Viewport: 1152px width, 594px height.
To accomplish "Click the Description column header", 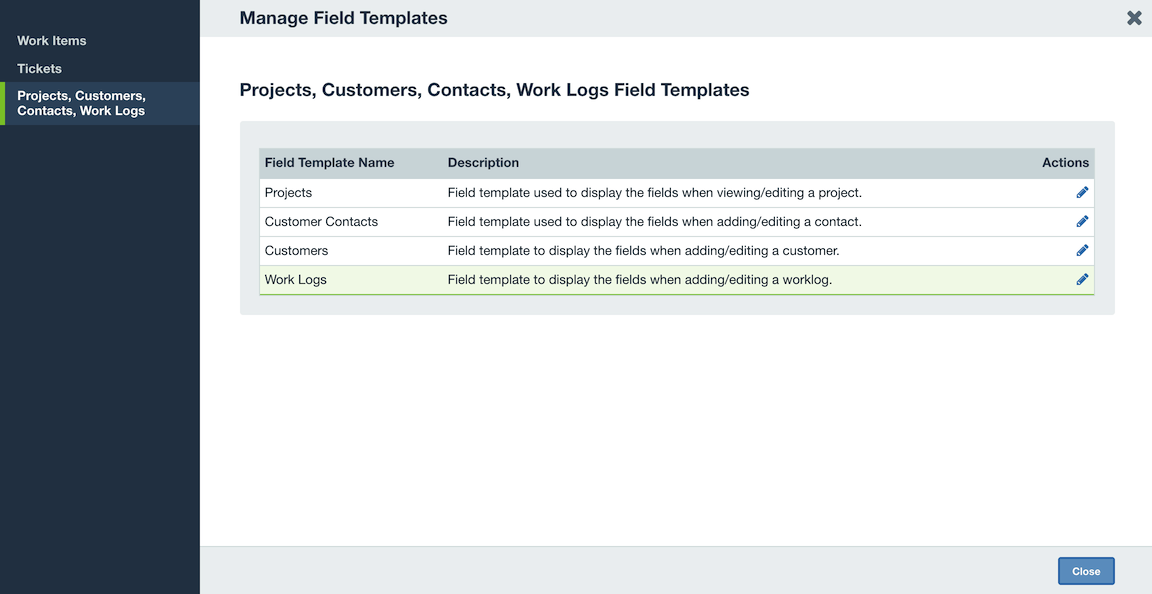I will click(x=483, y=162).
